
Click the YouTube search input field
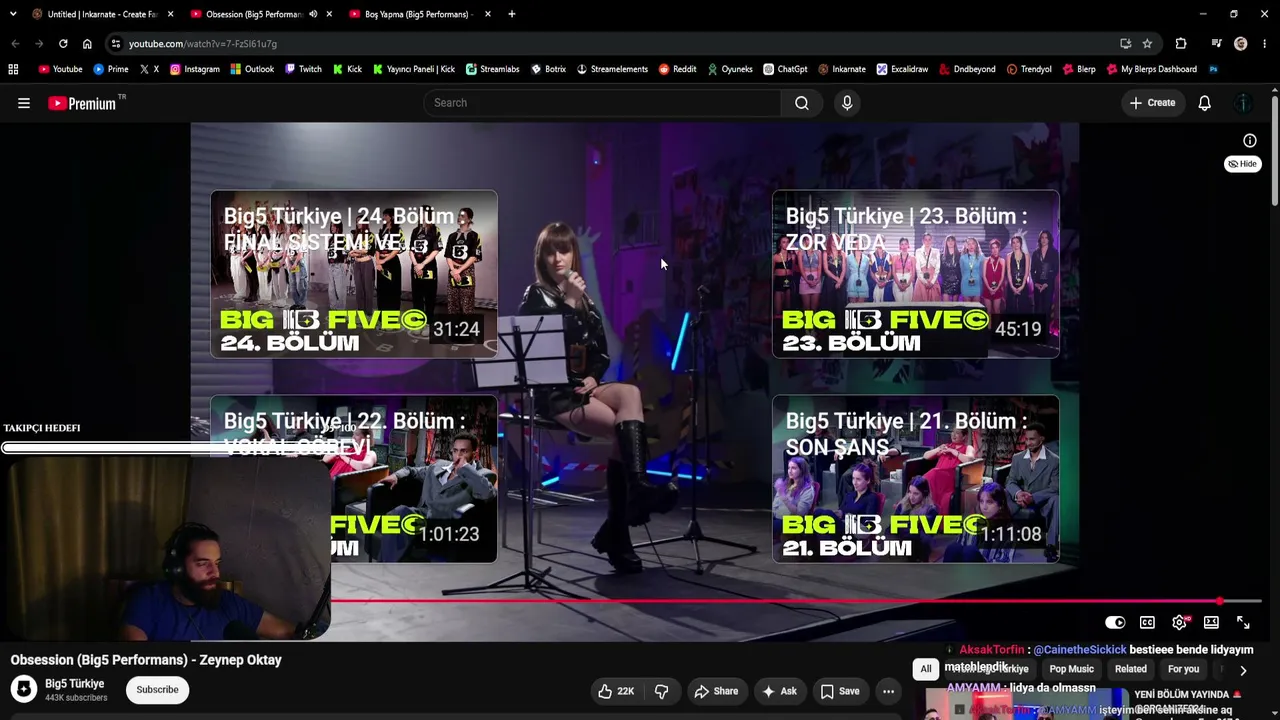click(603, 103)
